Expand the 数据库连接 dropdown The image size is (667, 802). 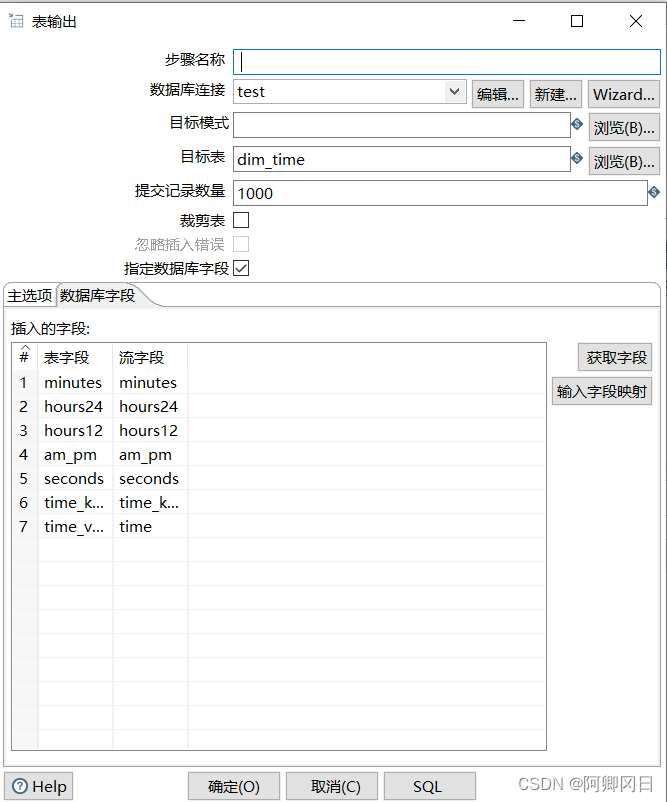point(455,92)
